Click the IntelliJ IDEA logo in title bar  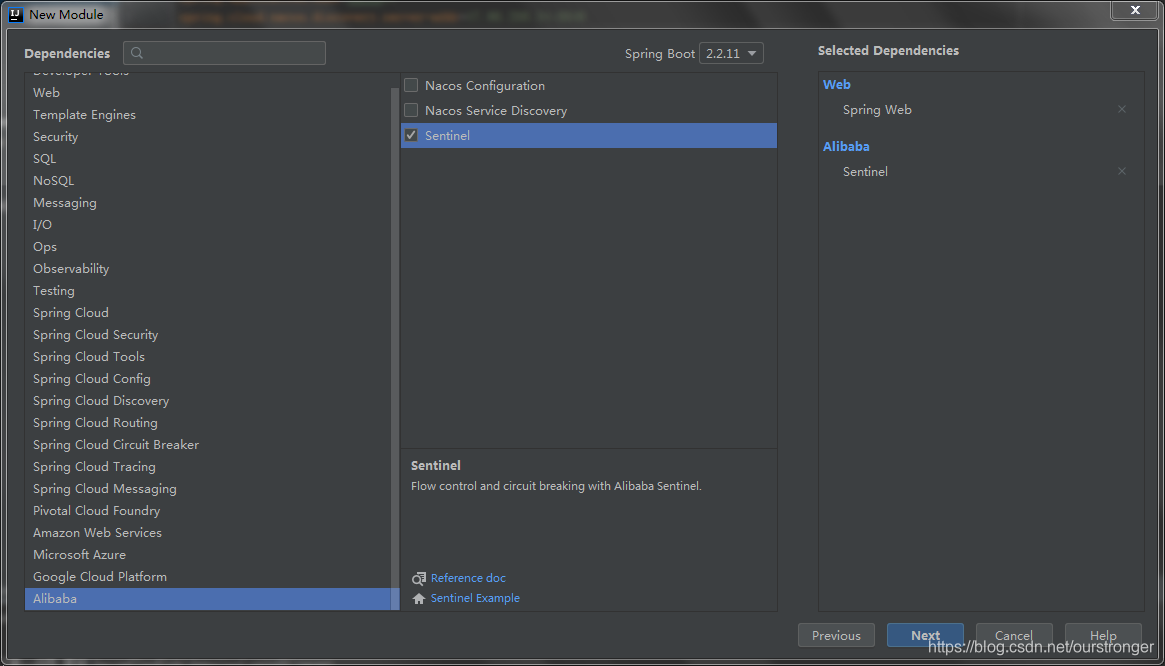[x=16, y=14]
